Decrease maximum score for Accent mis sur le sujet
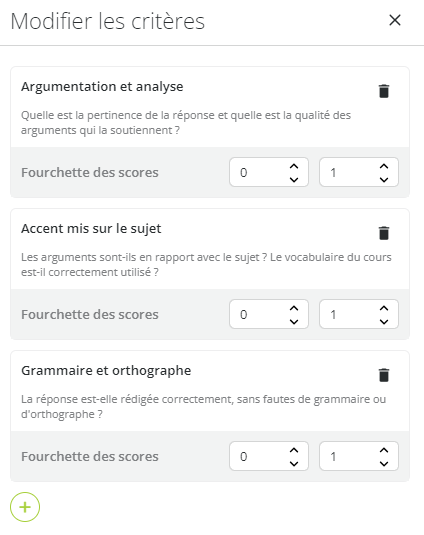The image size is (424, 535). tap(384, 321)
